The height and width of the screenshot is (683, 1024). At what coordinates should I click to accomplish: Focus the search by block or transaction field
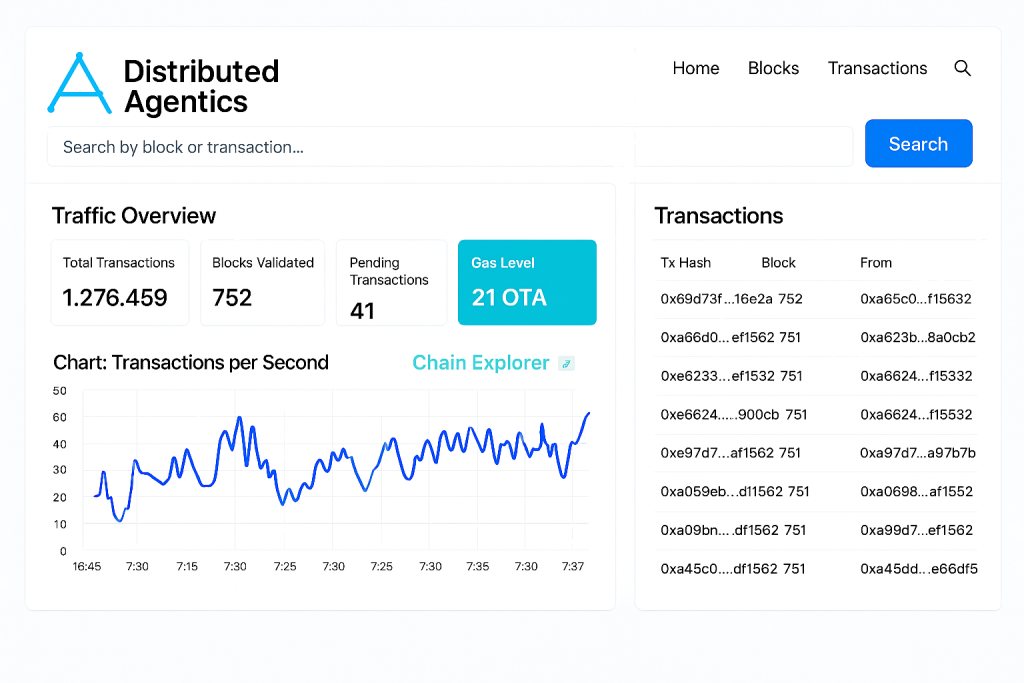pyautogui.click(x=449, y=147)
